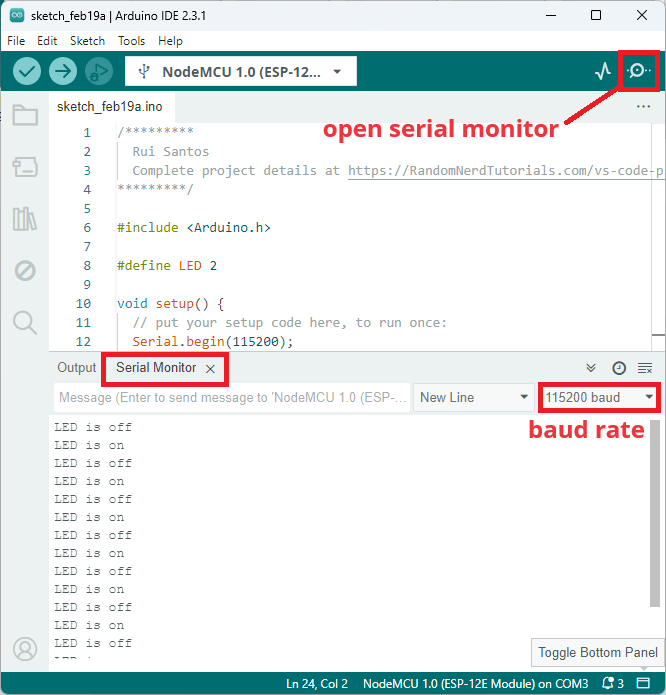Toggle timestamp in Serial Monitor

click(619, 368)
